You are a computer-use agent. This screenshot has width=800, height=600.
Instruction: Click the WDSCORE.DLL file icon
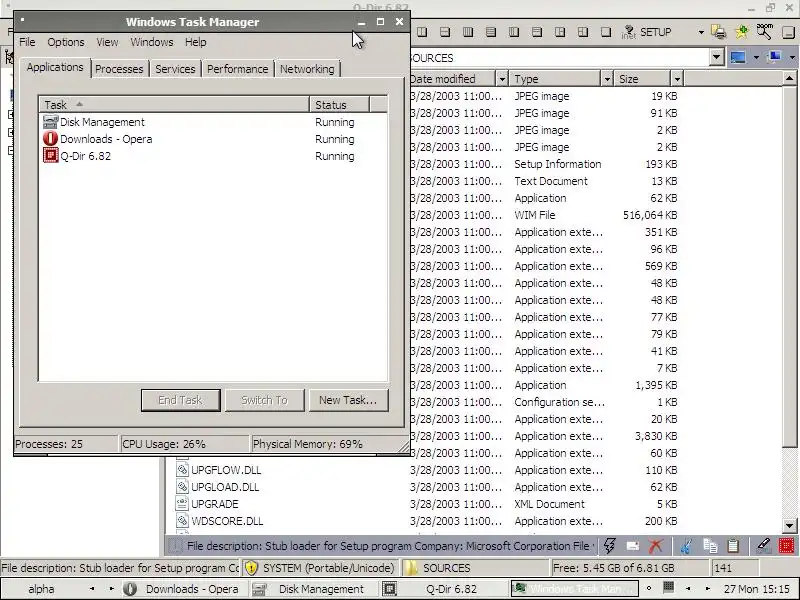[x=182, y=520]
